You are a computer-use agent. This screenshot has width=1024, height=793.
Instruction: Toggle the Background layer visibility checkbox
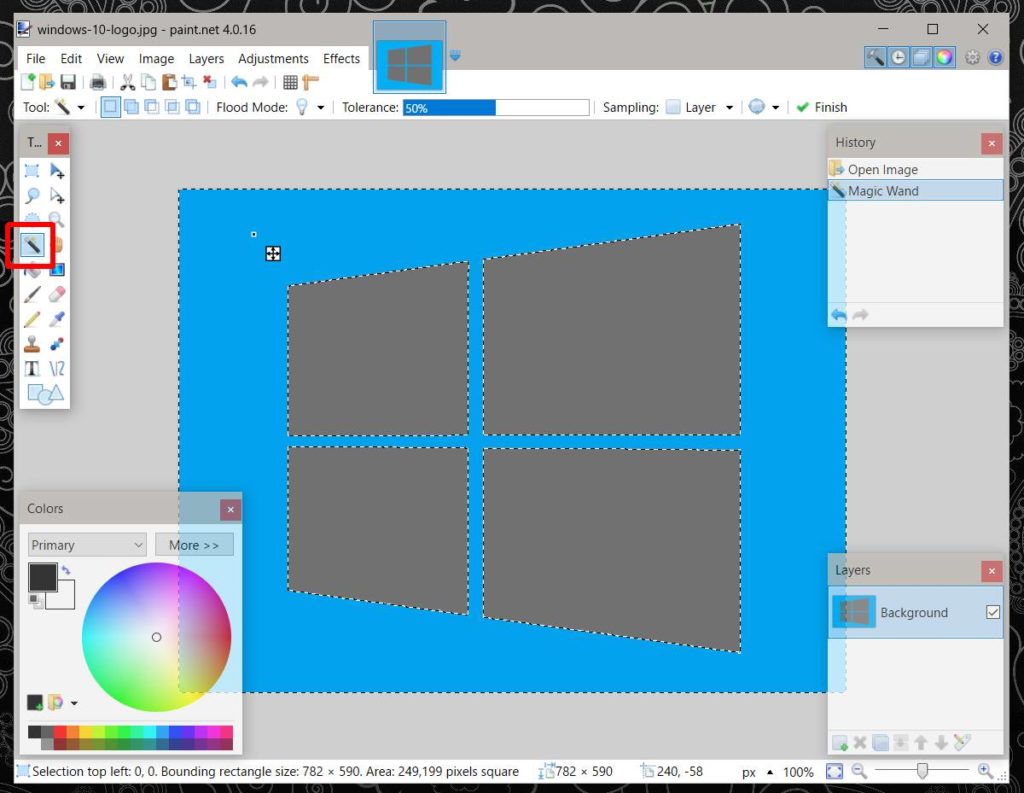991,612
